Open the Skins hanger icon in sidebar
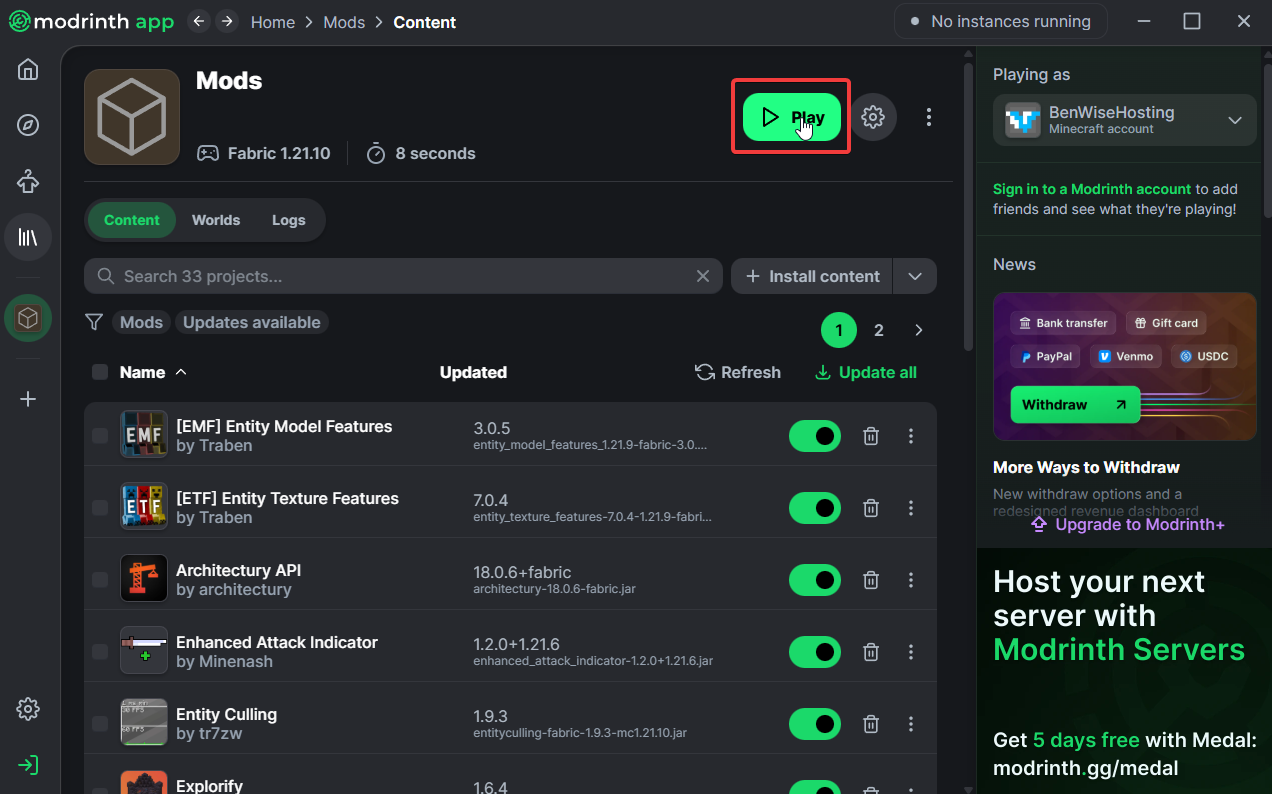1272x794 pixels. 28,181
